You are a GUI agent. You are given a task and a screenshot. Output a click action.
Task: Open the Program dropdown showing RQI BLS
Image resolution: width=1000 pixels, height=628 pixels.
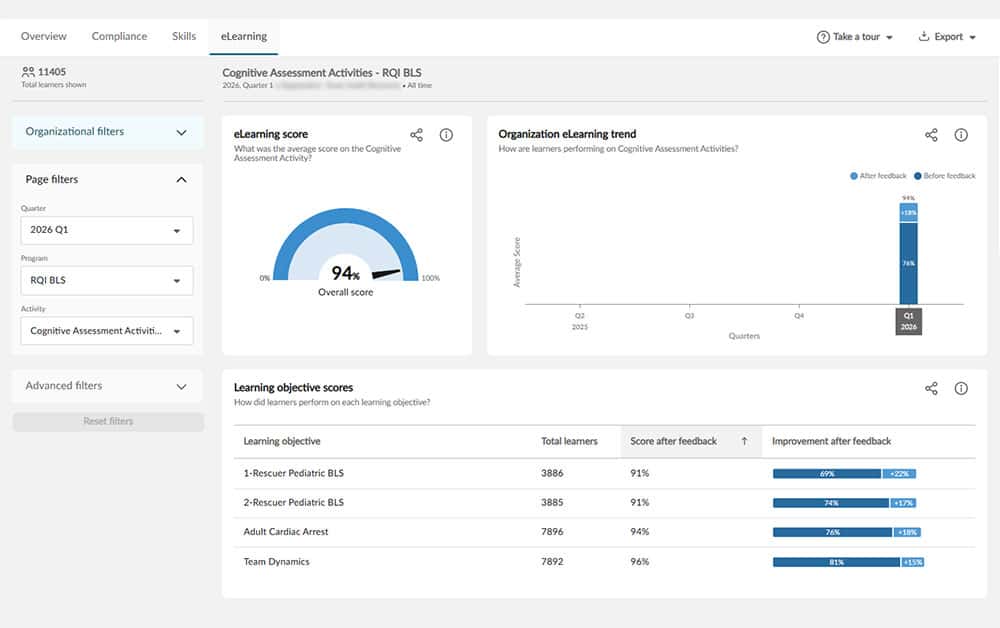pyautogui.click(x=107, y=281)
